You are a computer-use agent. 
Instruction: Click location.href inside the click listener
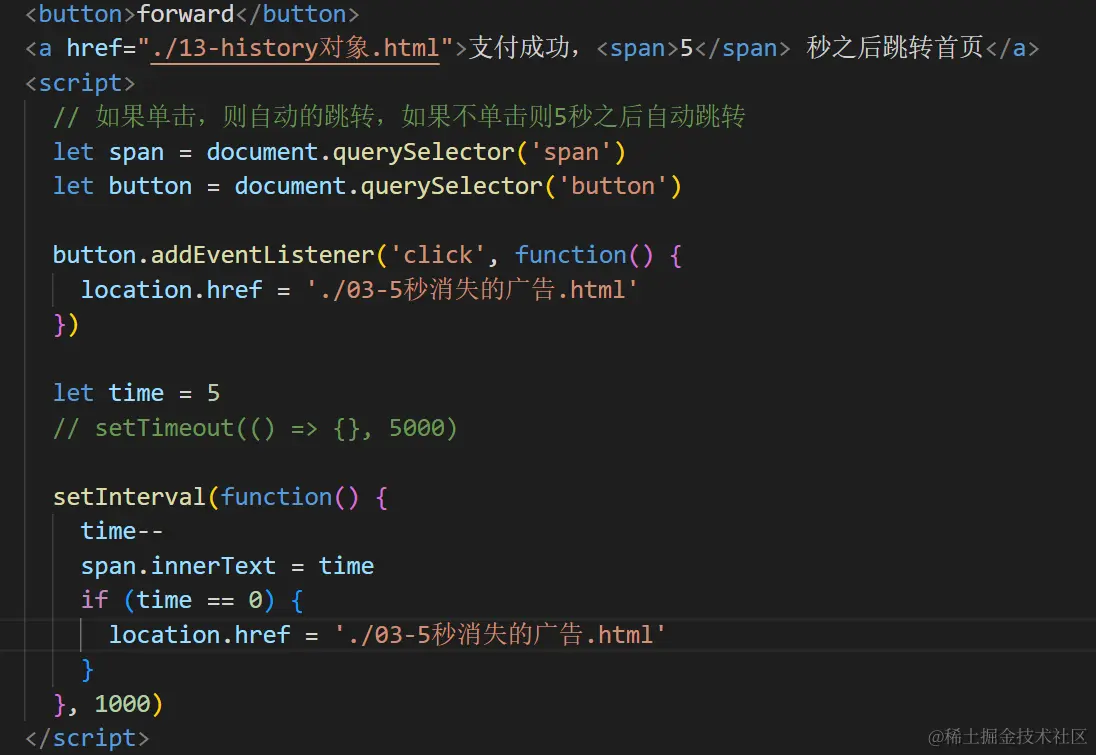171,289
